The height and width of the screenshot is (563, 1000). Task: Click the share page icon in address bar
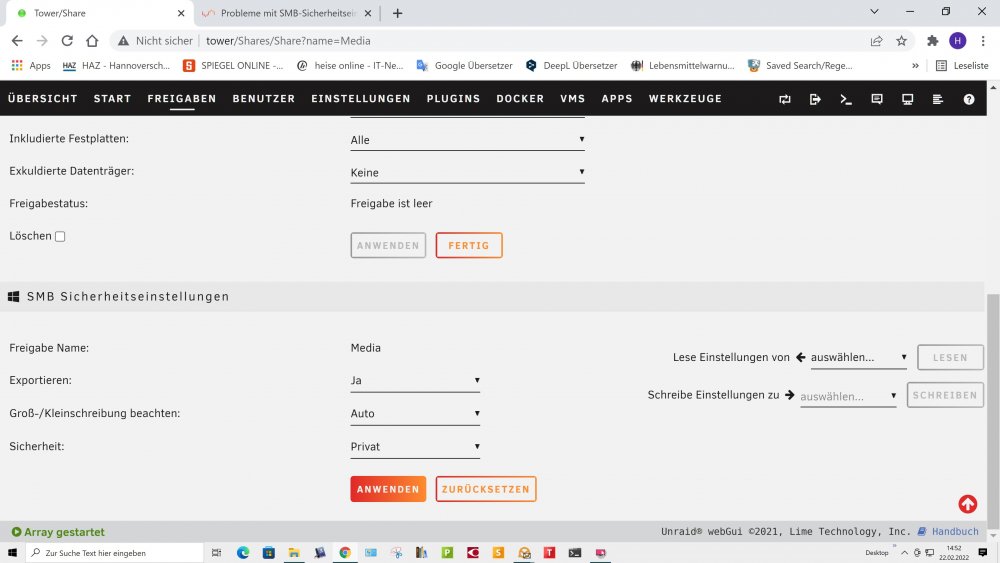(876, 41)
